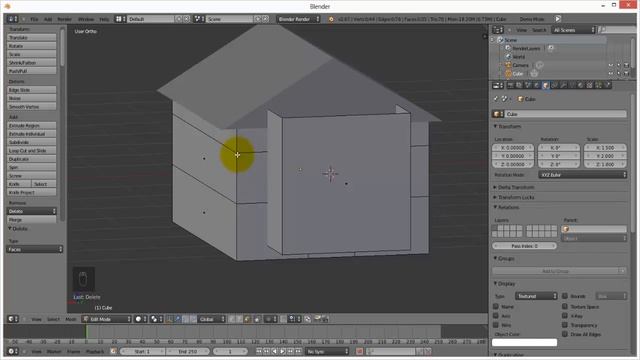The width and height of the screenshot is (640, 360).
Task: Select the RenderLayers item in the outliner
Action: 526,49
